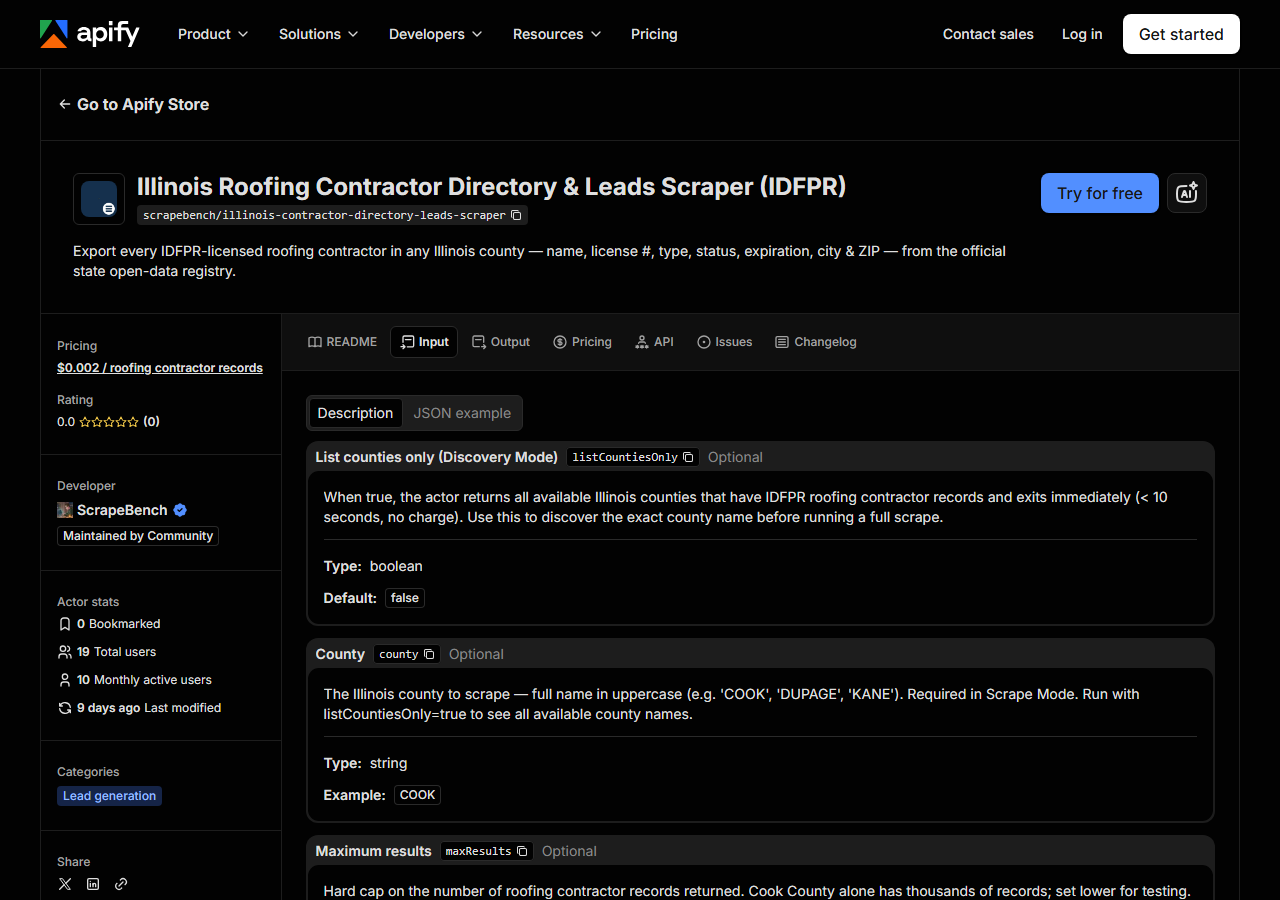This screenshot has height=900, width=1280.
Task: Open the Apify logo home link
Action: tap(90, 34)
